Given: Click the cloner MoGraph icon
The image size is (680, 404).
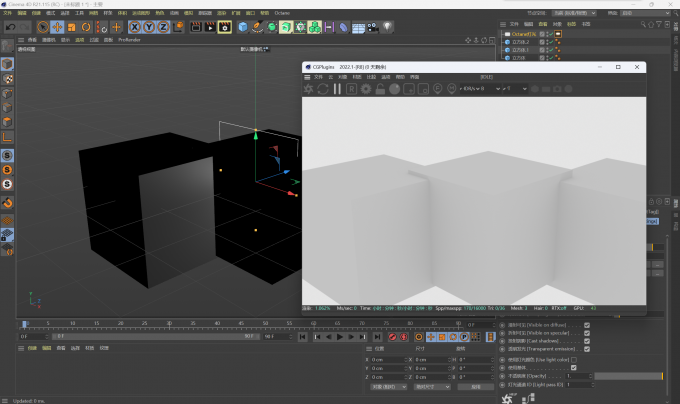Looking at the screenshot, I should [x=314, y=27].
